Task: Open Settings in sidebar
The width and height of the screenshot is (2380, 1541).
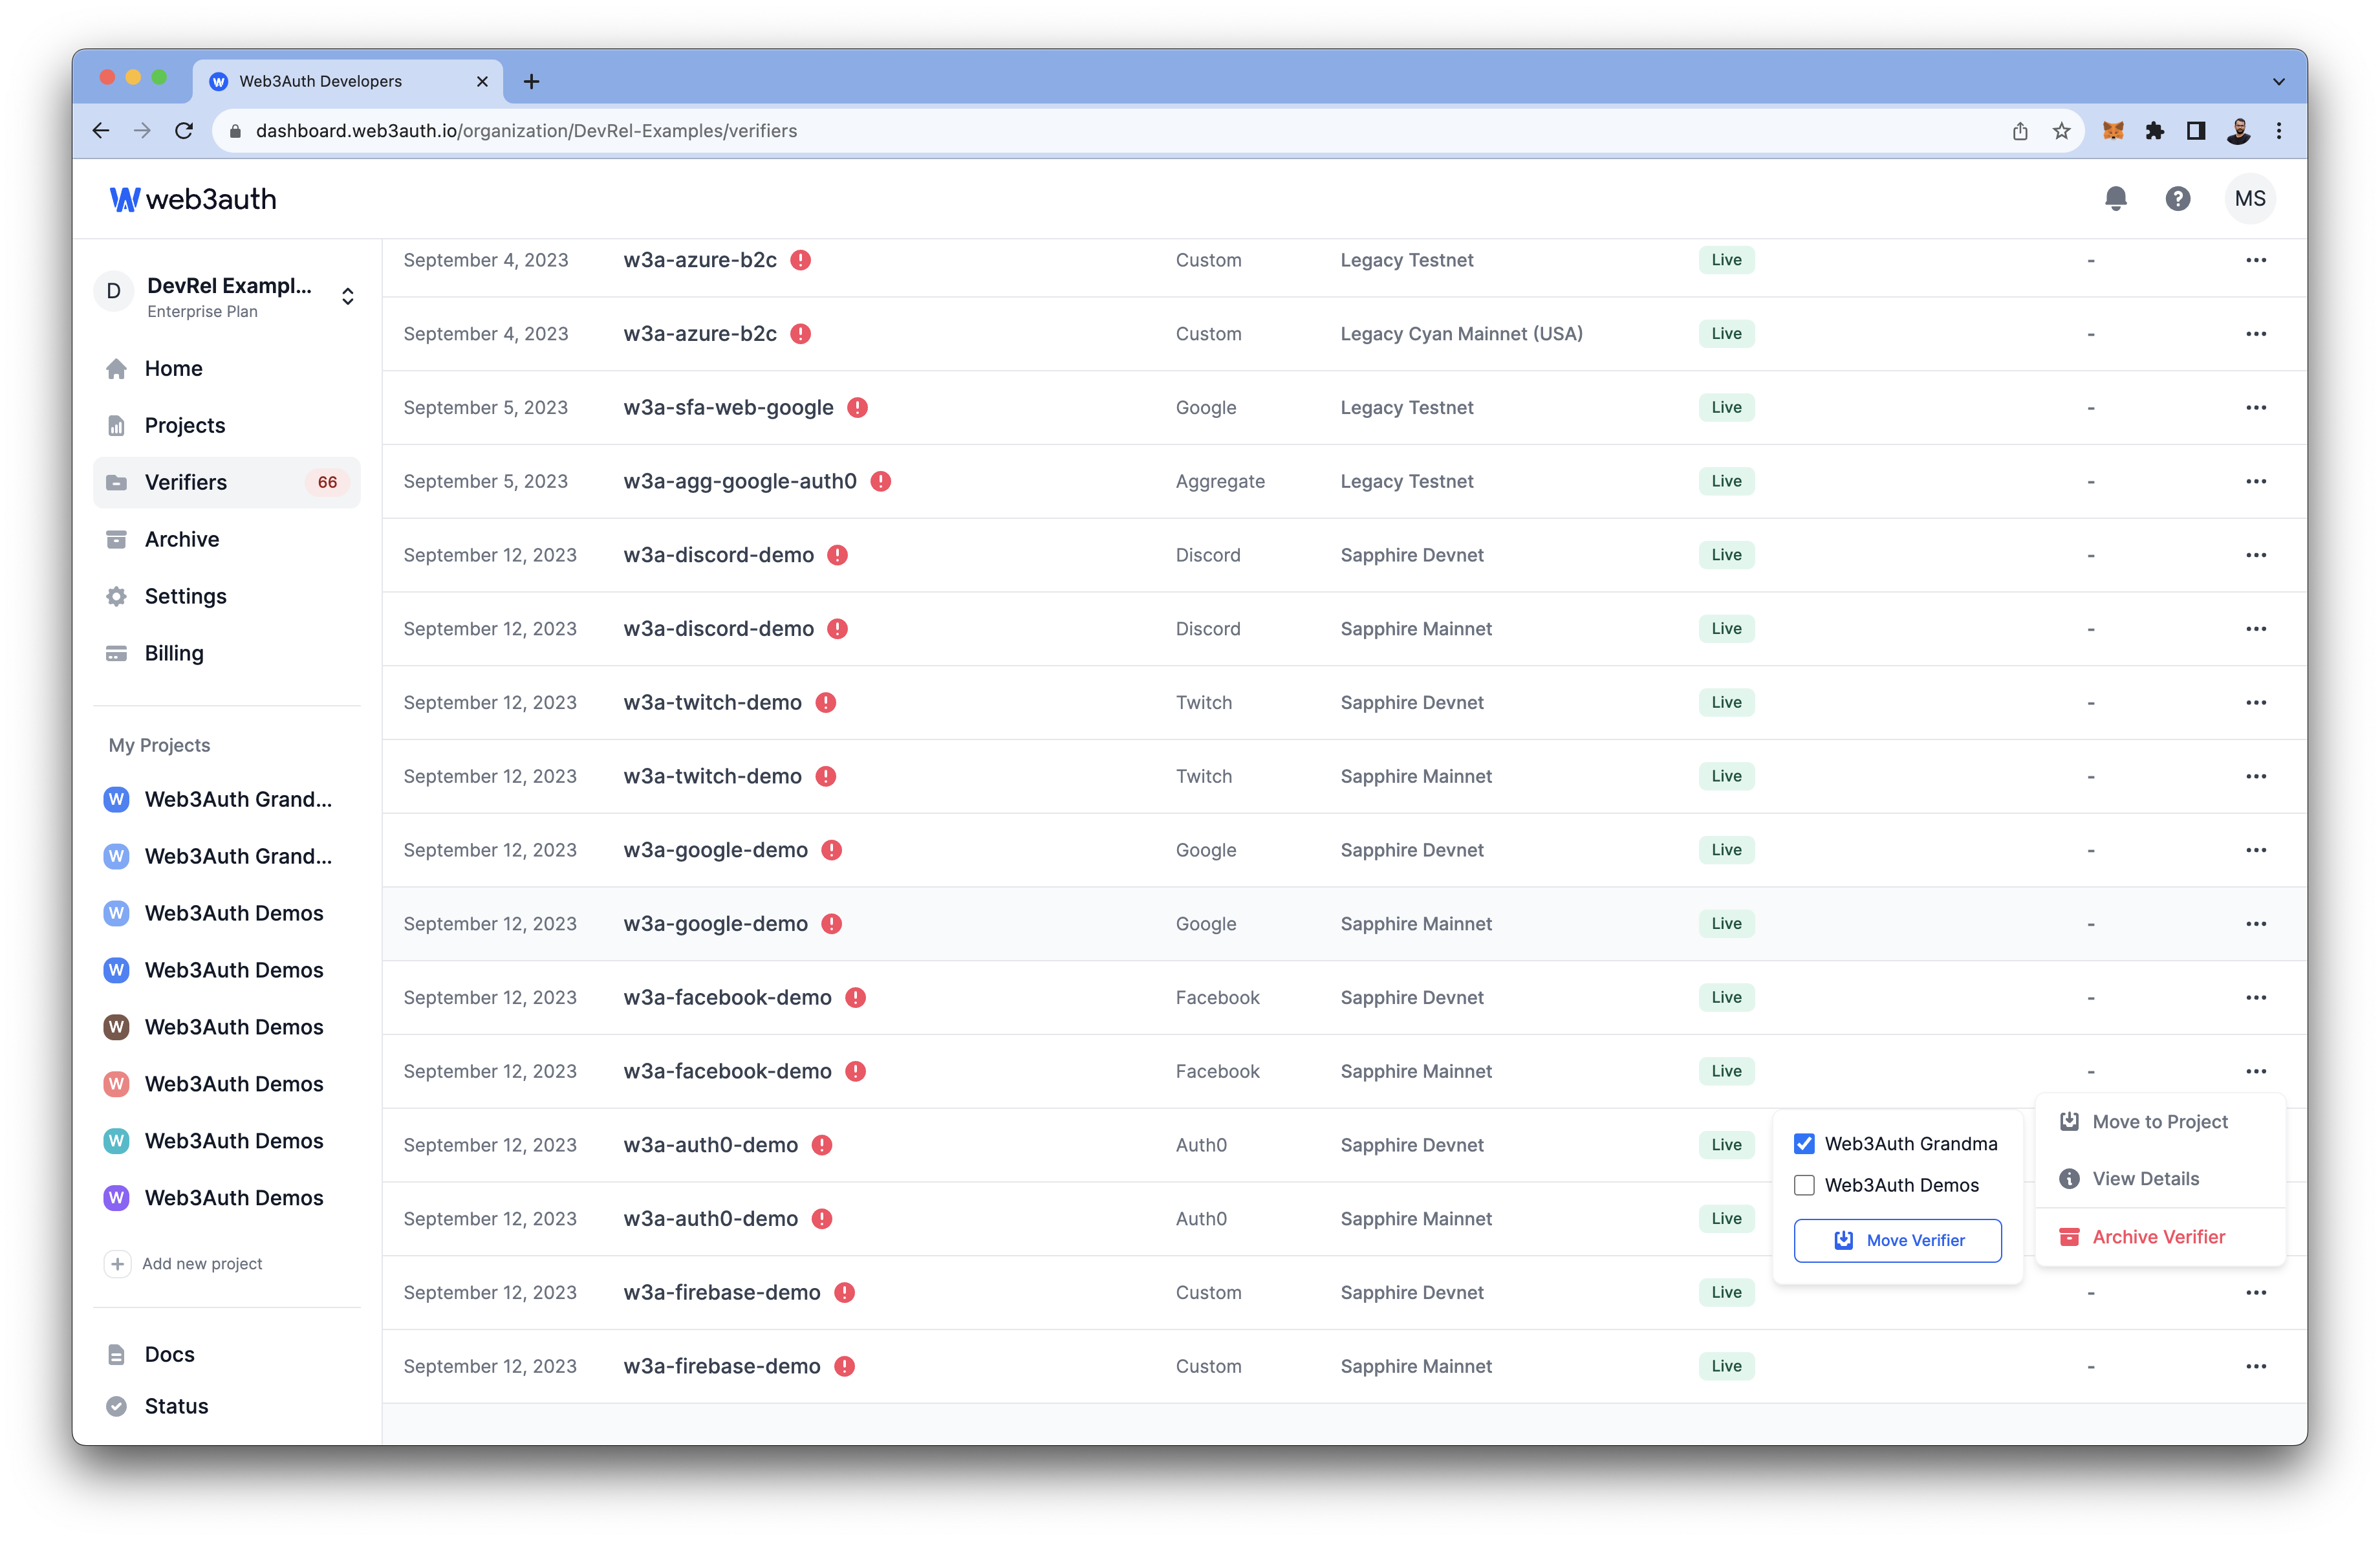Action: (227, 596)
